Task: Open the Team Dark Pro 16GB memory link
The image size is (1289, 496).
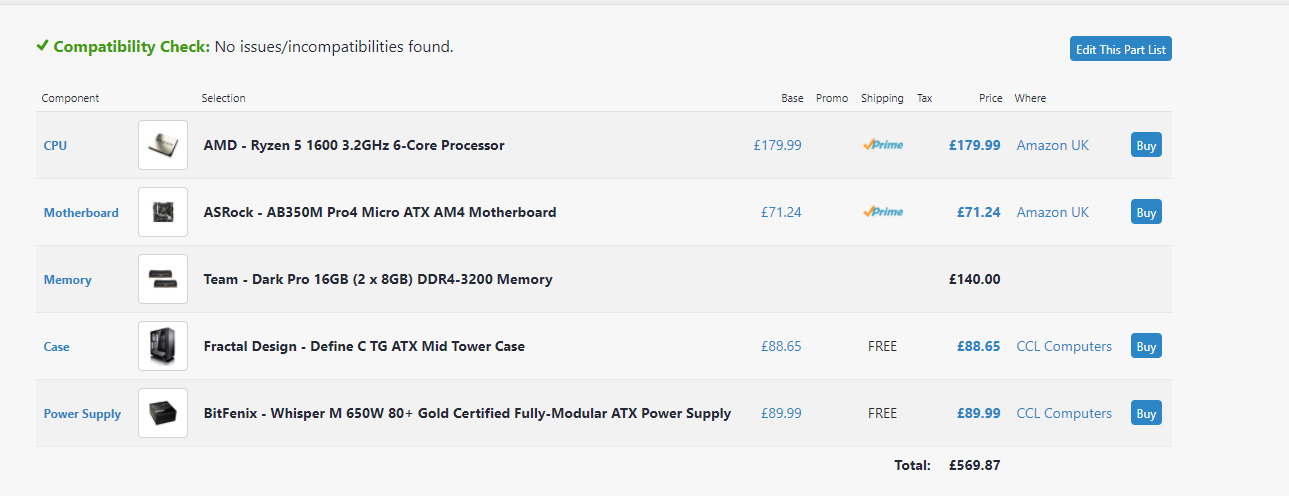Action: tap(378, 279)
